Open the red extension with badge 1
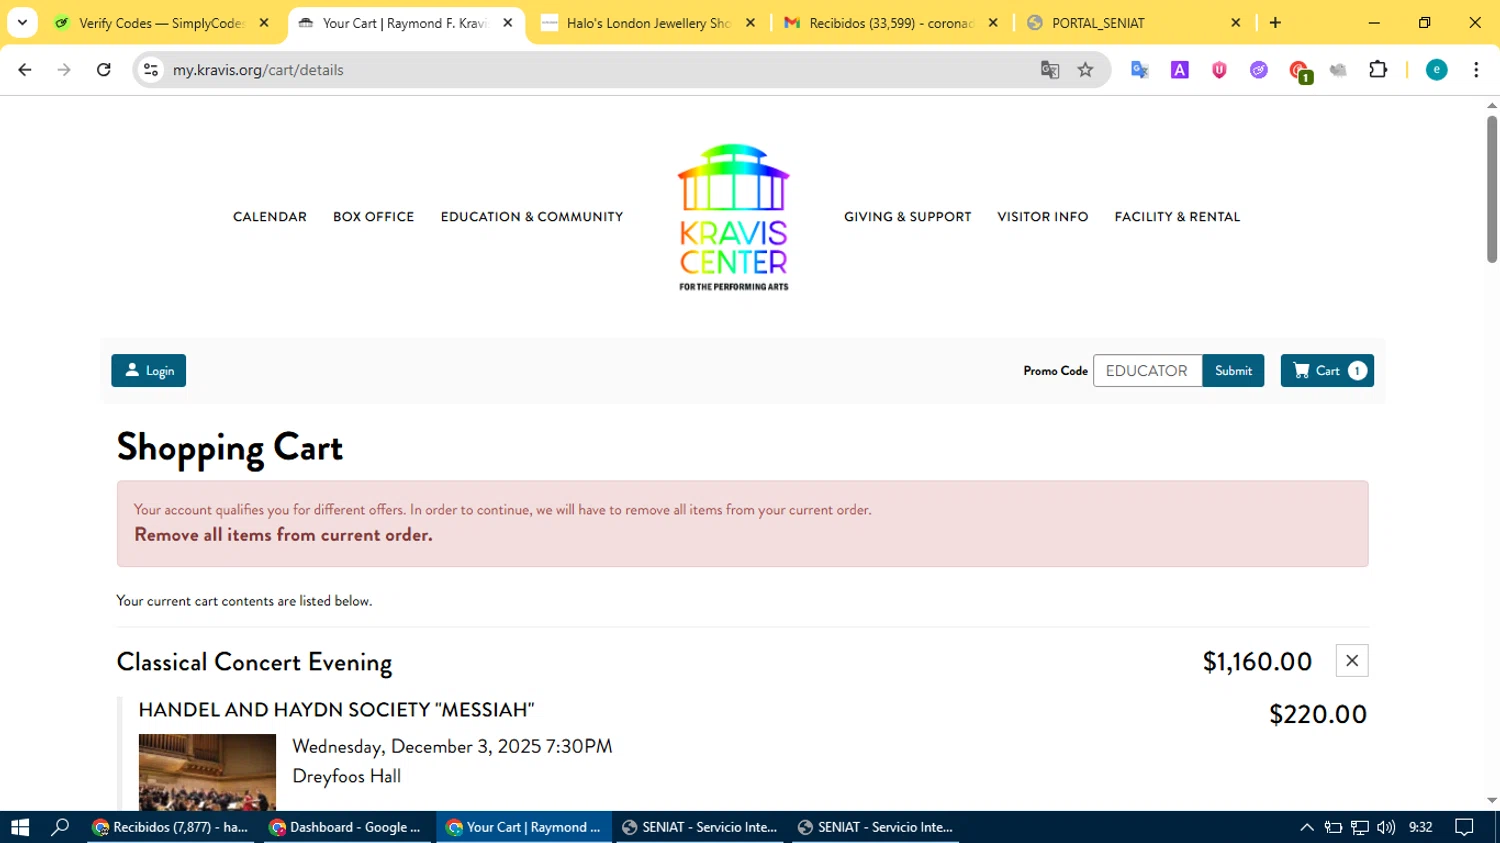The image size is (1500, 843). [1300, 71]
